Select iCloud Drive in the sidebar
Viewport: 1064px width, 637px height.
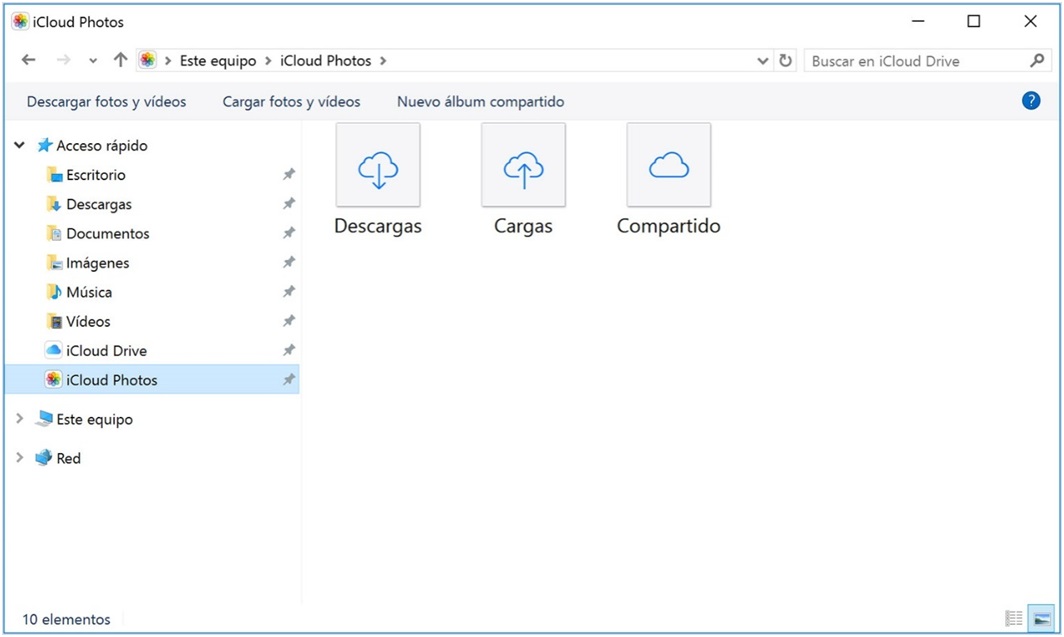point(107,350)
